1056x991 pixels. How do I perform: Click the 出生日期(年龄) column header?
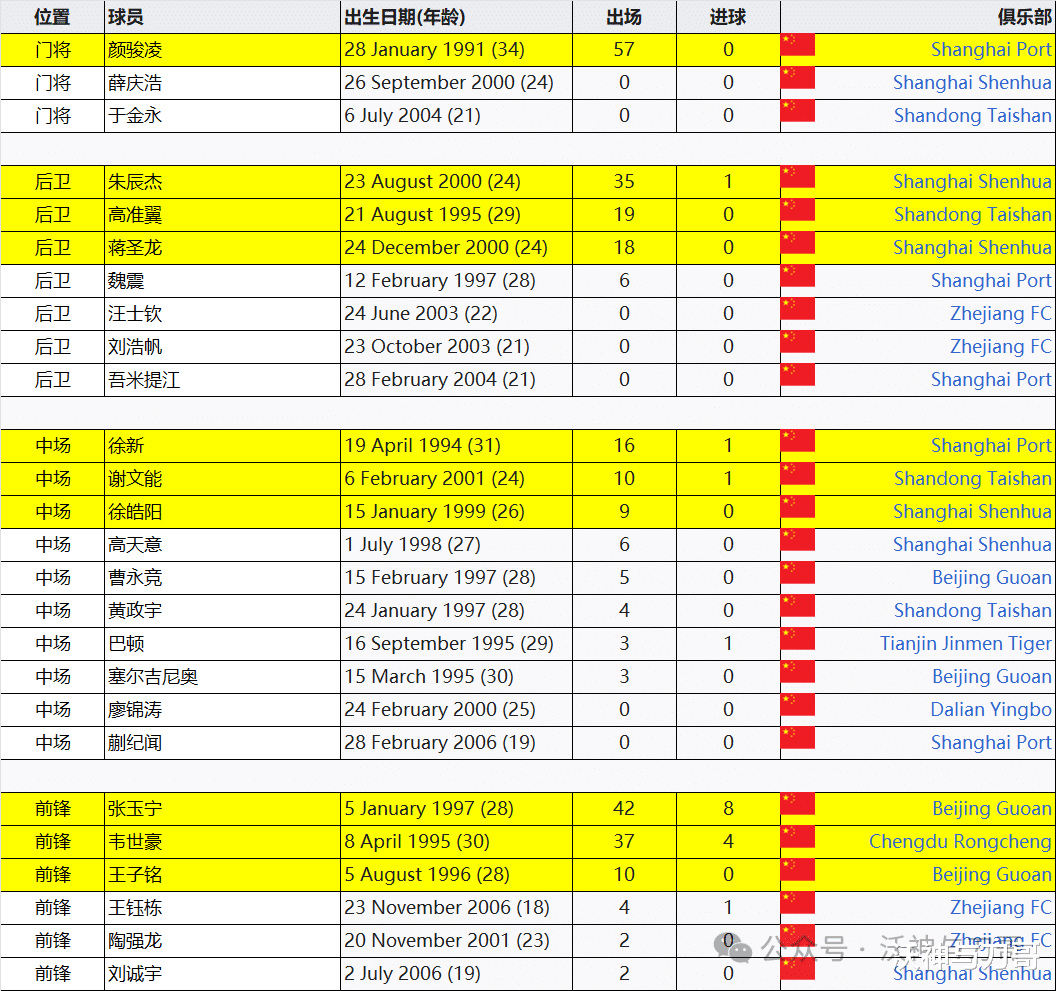point(405,17)
